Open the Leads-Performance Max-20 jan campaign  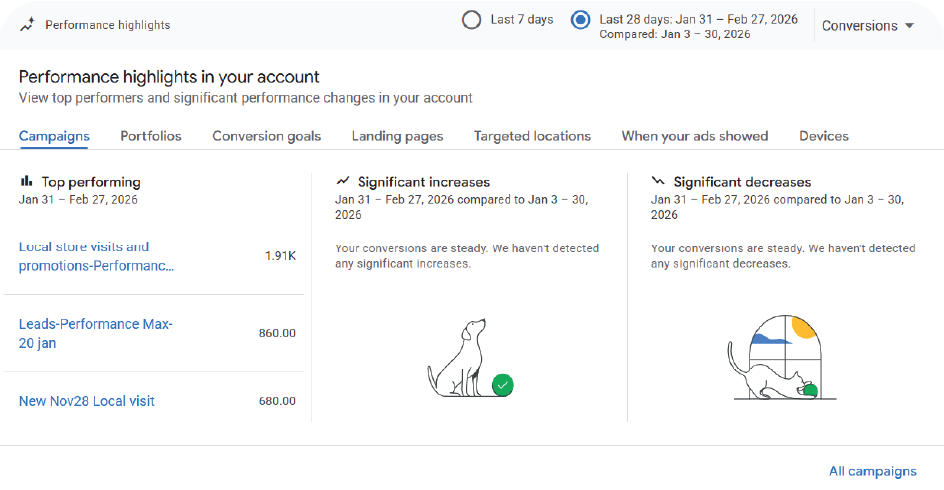point(96,333)
